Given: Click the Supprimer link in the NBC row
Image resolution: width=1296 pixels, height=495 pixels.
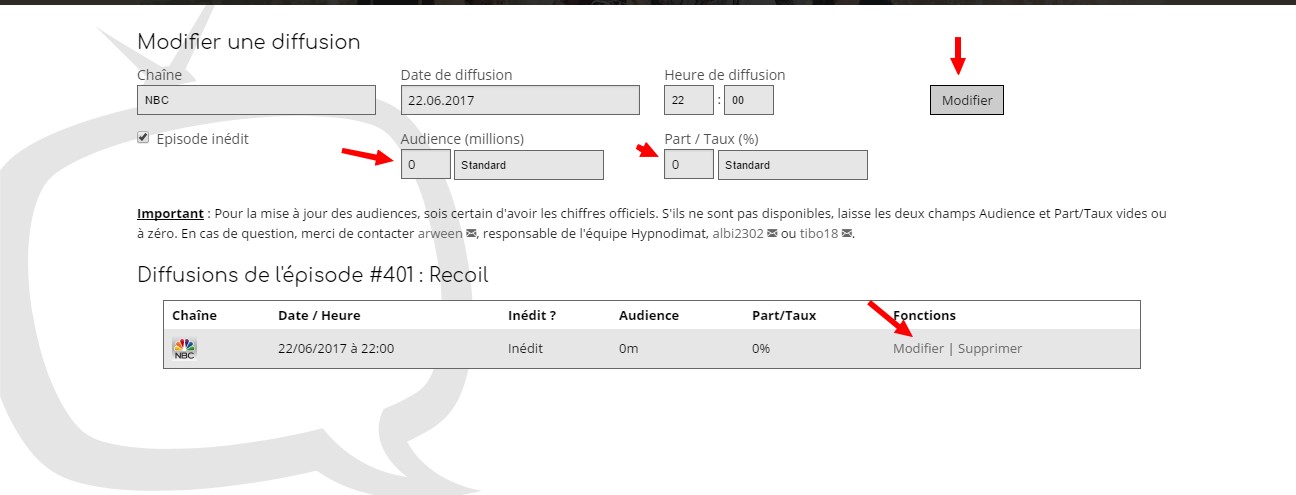Looking at the screenshot, I should [x=990, y=348].
